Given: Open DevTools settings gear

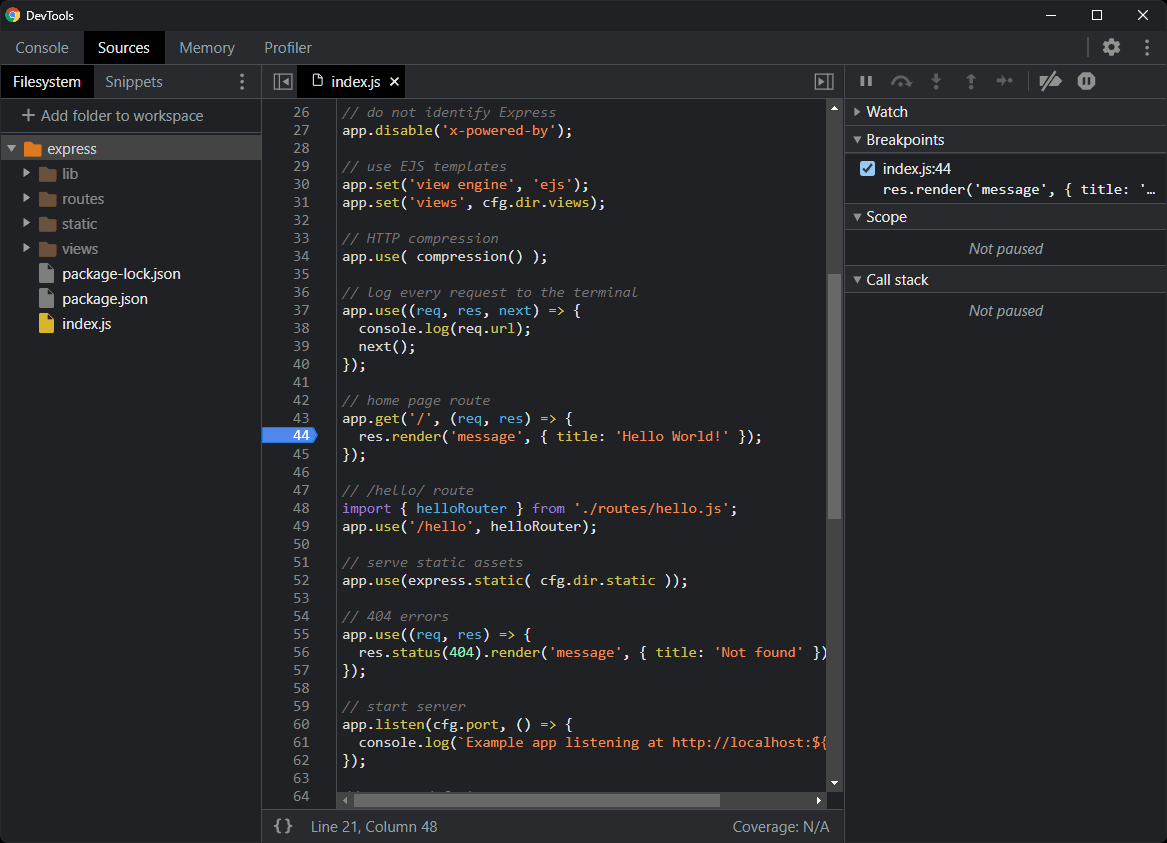Looking at the screenshot, I should tap(1111, 47).
